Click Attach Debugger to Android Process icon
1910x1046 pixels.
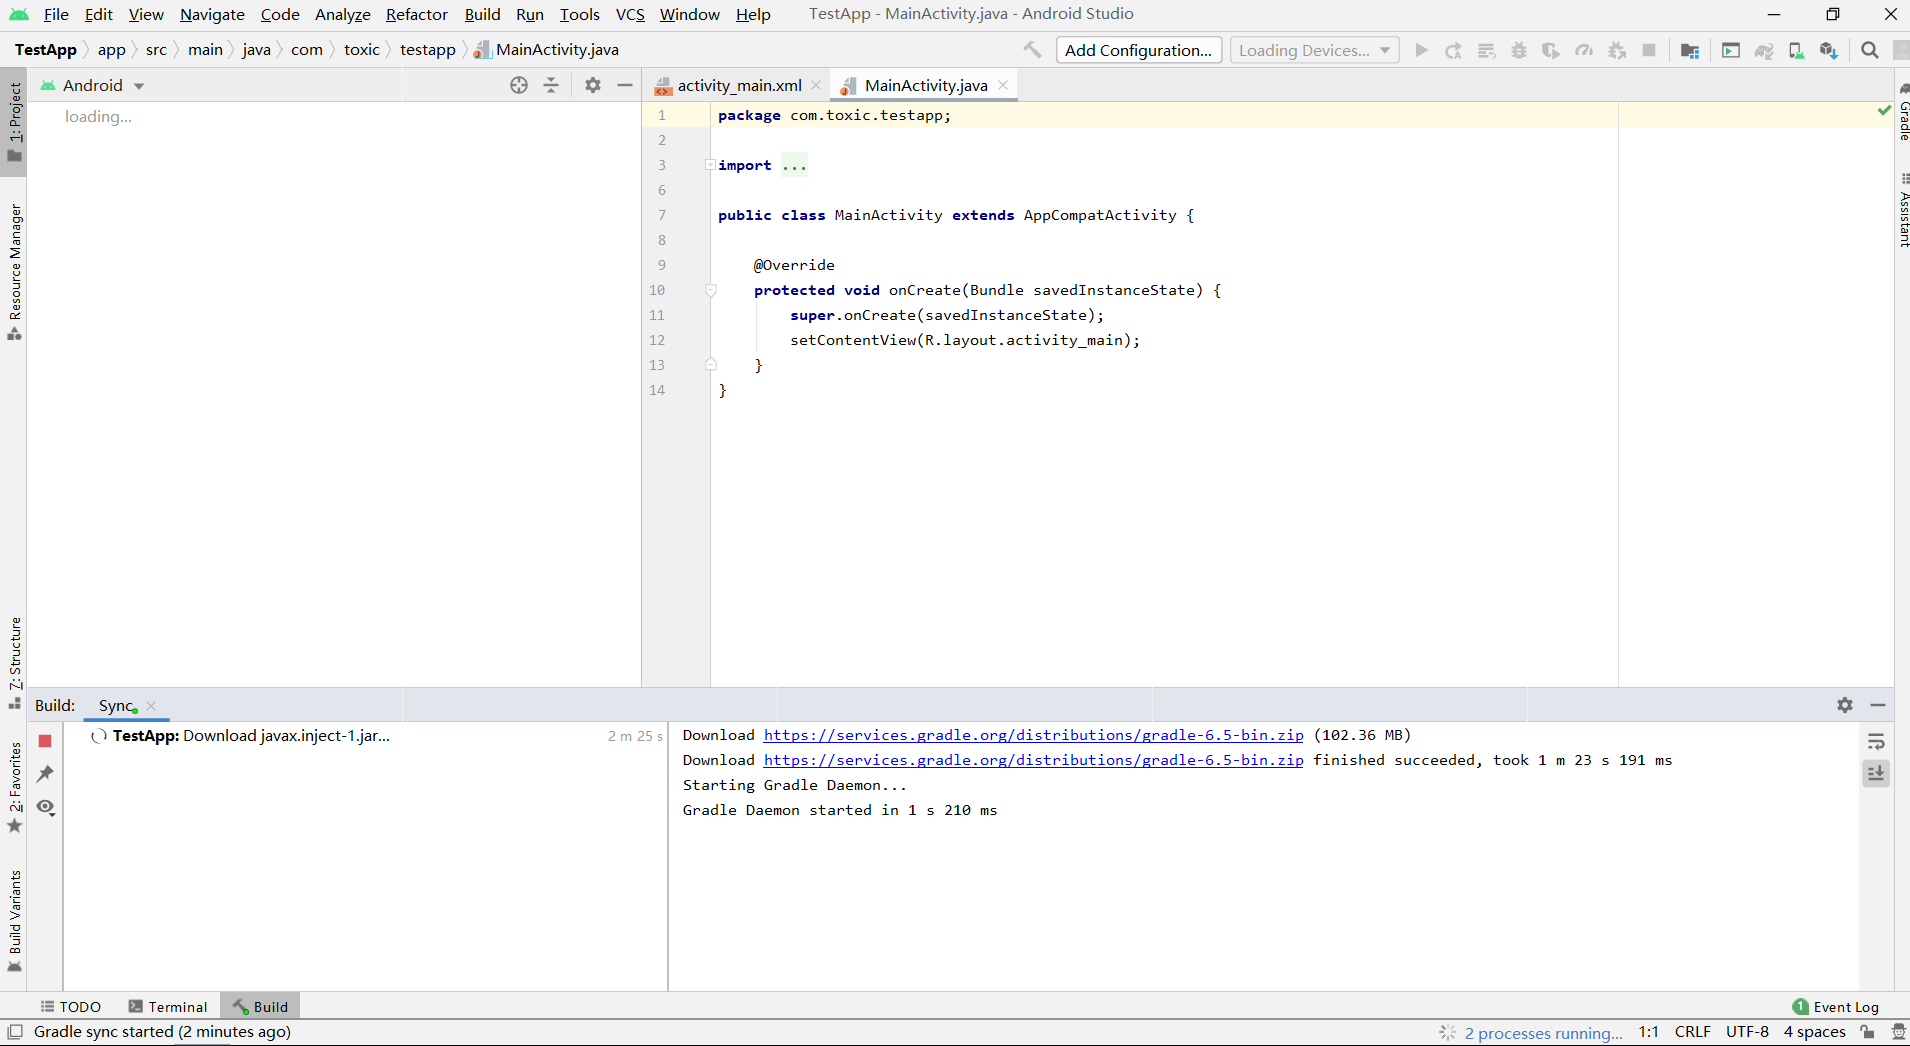(x=1617, y=50)
